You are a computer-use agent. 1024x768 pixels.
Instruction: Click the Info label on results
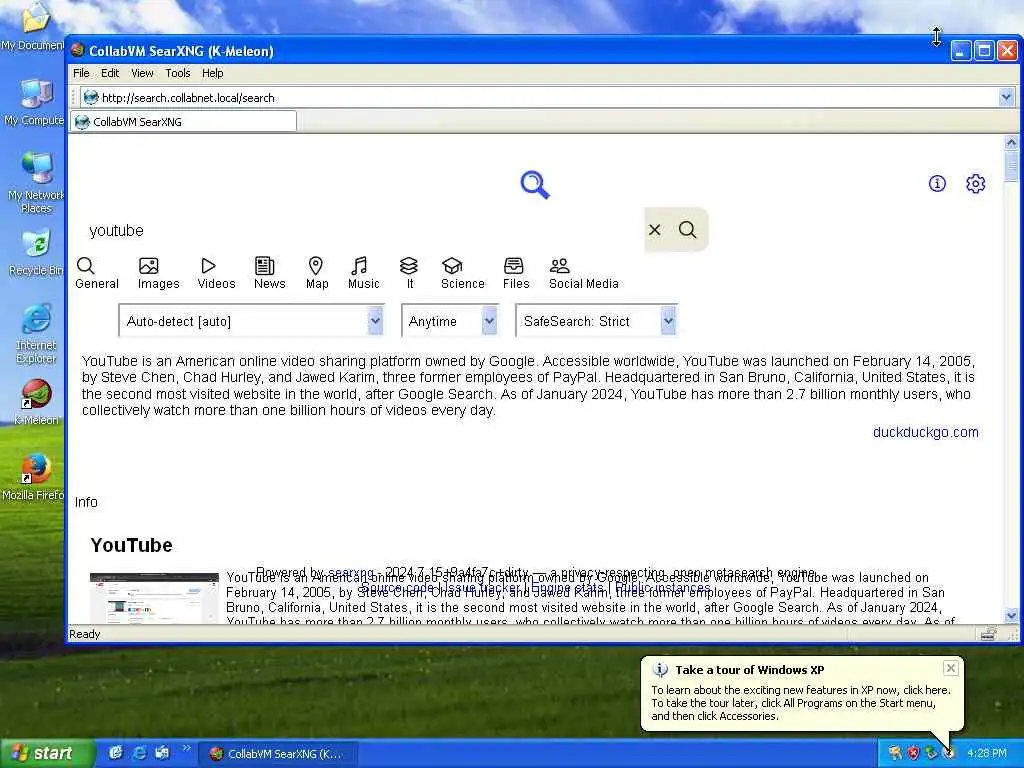(x=86, y=502)
